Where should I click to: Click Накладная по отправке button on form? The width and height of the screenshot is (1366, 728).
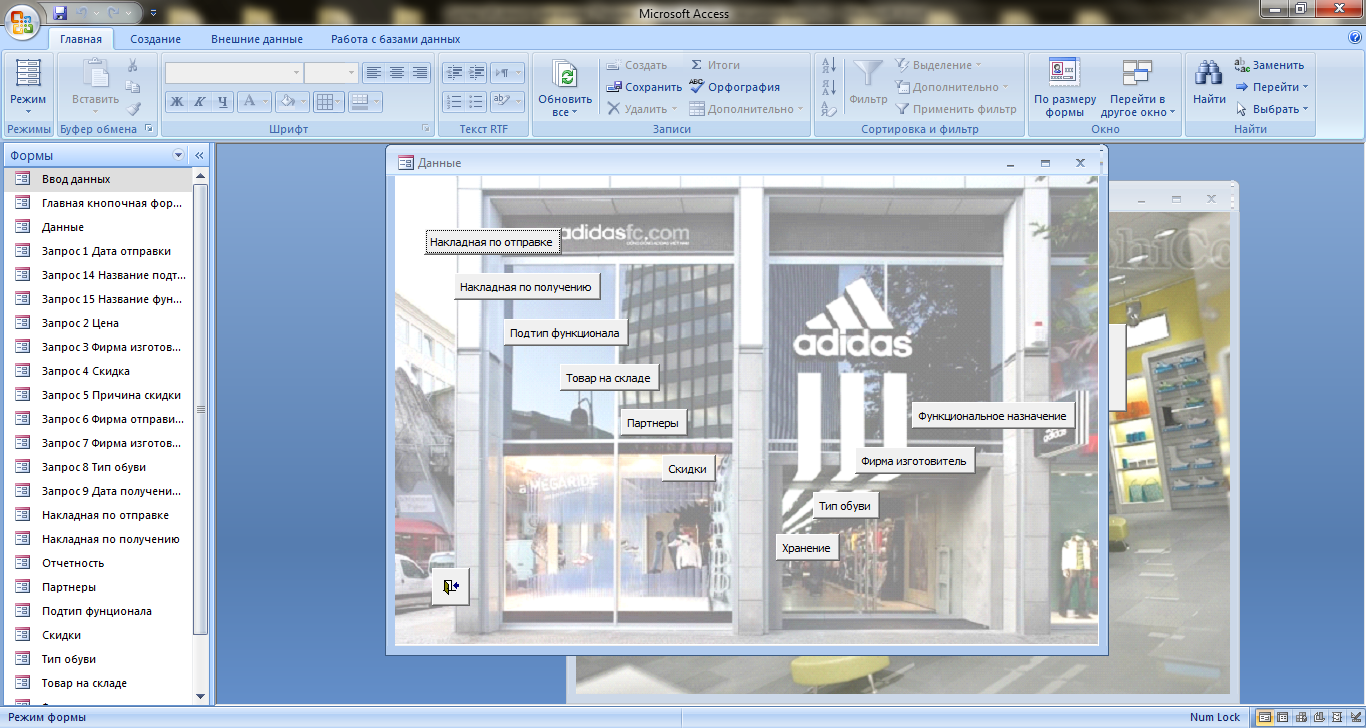pyautogui.click(x=491, y=241)
